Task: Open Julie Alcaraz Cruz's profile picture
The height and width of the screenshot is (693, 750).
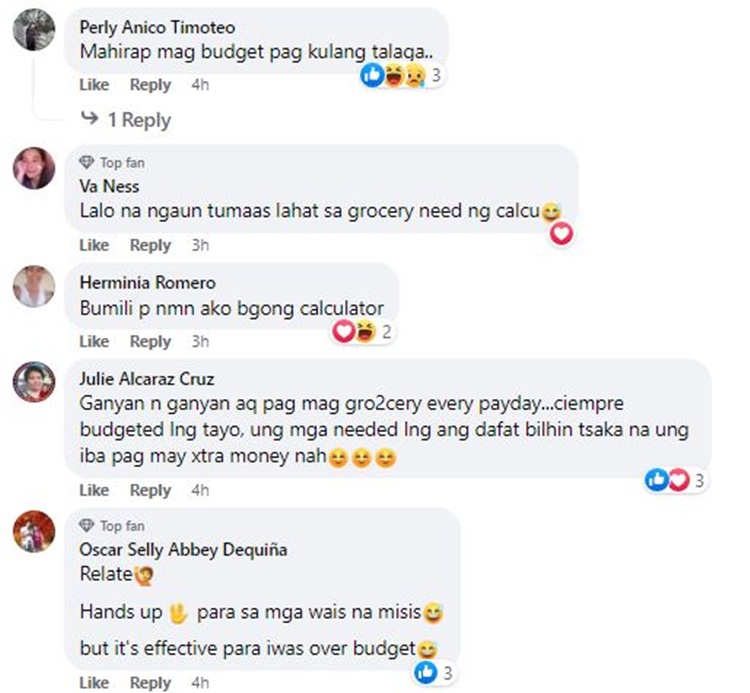Action: click(x=34, y=382)
